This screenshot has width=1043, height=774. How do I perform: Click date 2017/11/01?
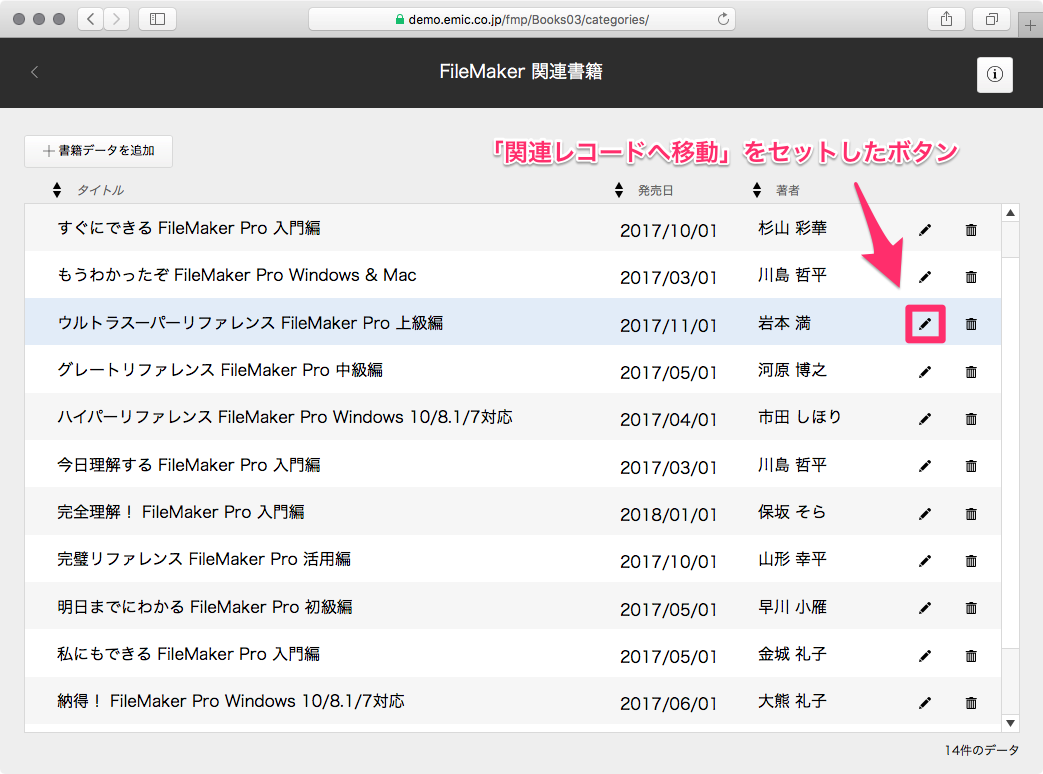tap(669, 326)
